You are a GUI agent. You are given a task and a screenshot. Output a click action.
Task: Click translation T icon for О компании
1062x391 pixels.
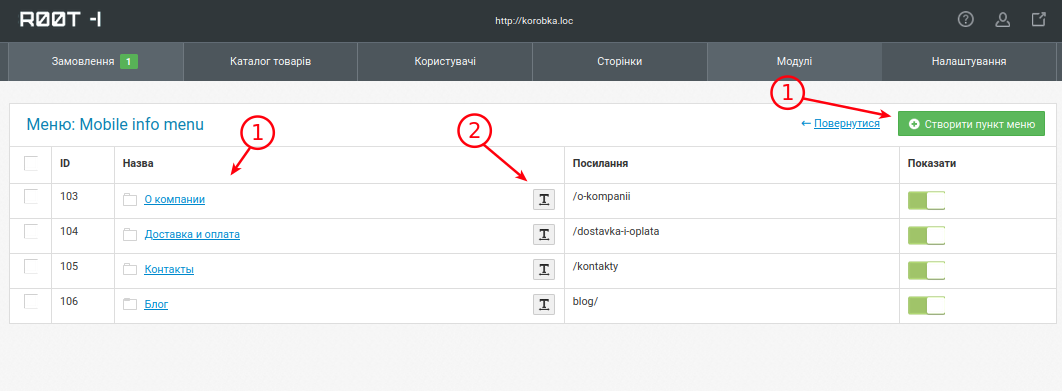[x=543, y=199]
